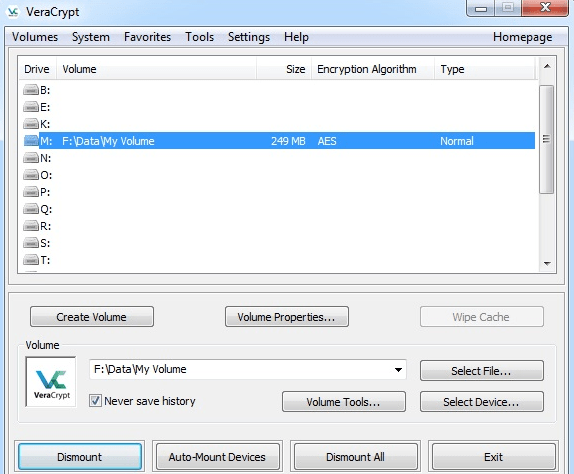
Task: Open Volume Tools button
Action: (x=344, y=402)
